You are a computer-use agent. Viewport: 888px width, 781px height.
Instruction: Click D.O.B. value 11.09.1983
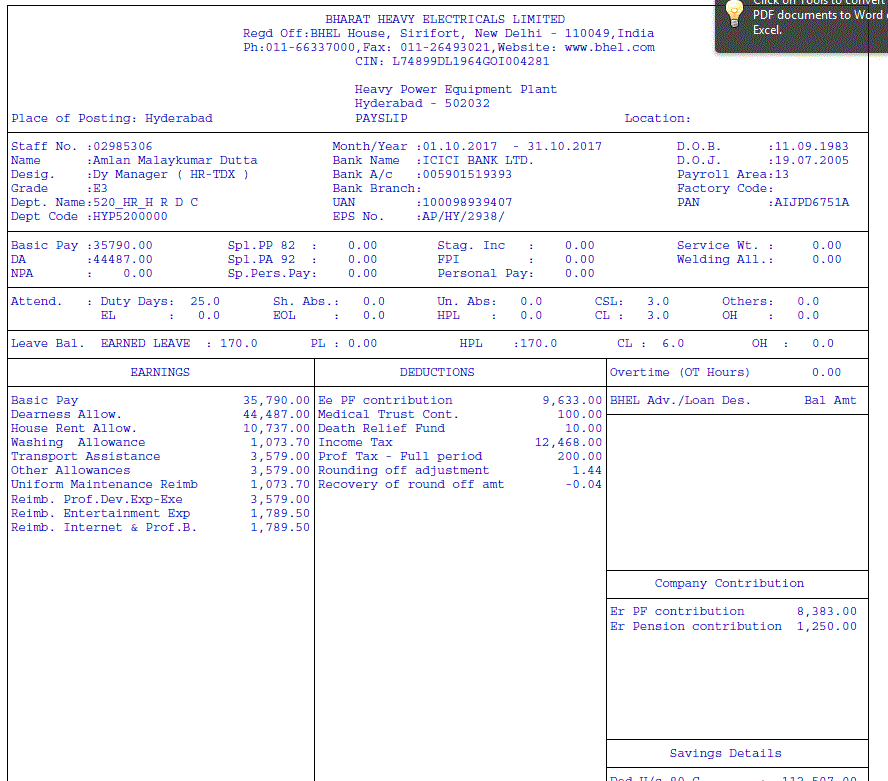pos(812,147)
